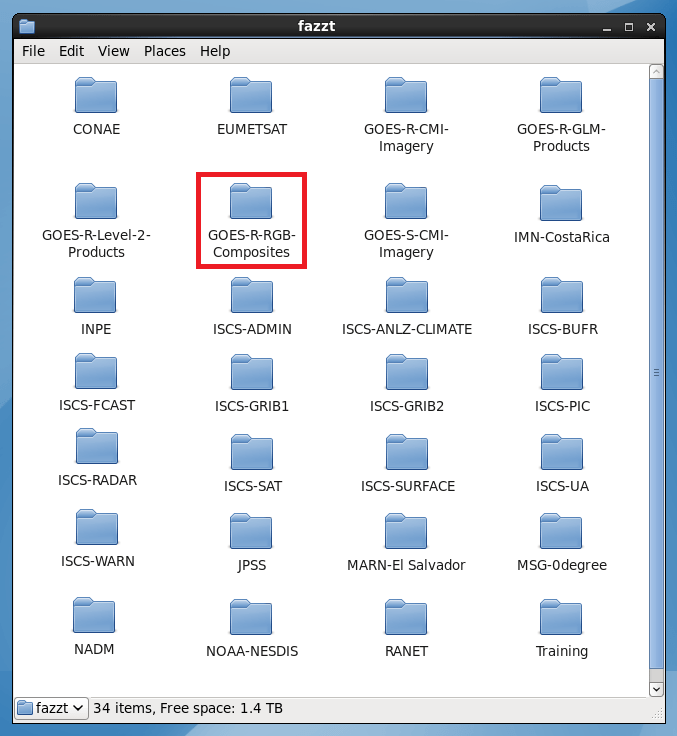This screenshot has height=736, width=677.
Task: Select the ISCS-BUFR folder icon
Action: [x=562, y=295]
